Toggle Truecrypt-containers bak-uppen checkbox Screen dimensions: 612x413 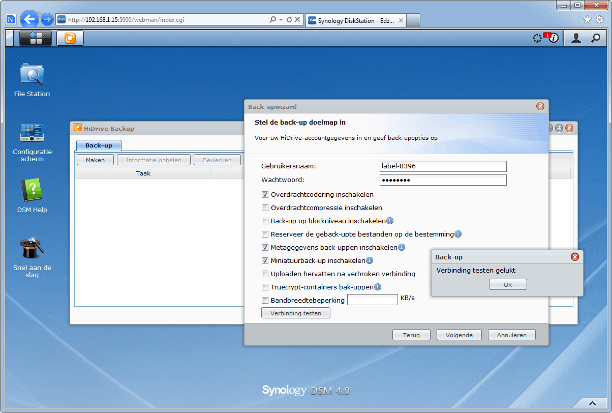265,287
